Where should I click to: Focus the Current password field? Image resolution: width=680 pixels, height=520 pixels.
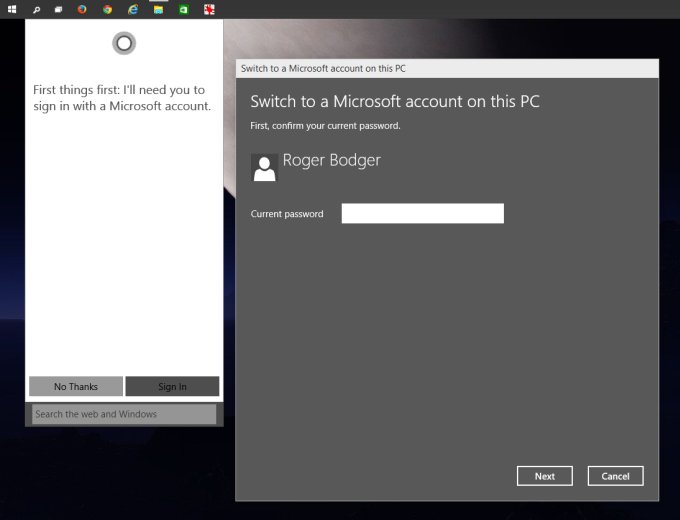coord(423,213)
